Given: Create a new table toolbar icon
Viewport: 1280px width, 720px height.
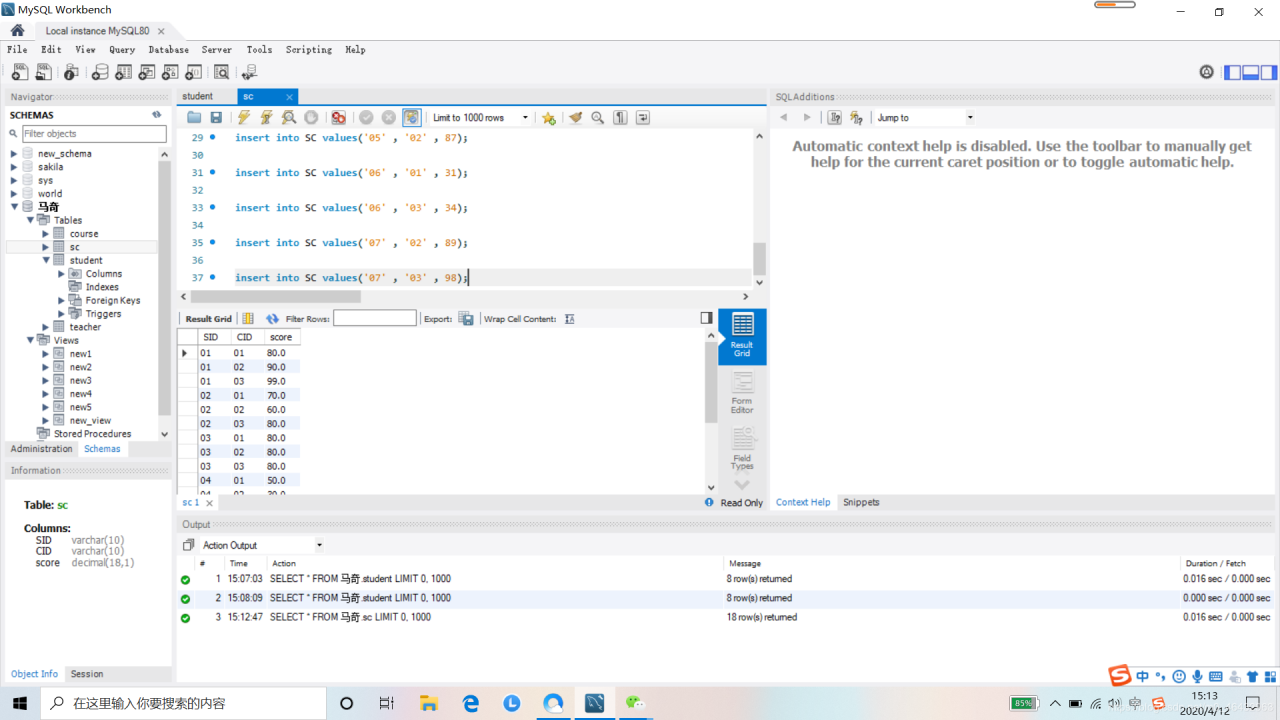Looking at the screenshot, I should click(123, 72).
